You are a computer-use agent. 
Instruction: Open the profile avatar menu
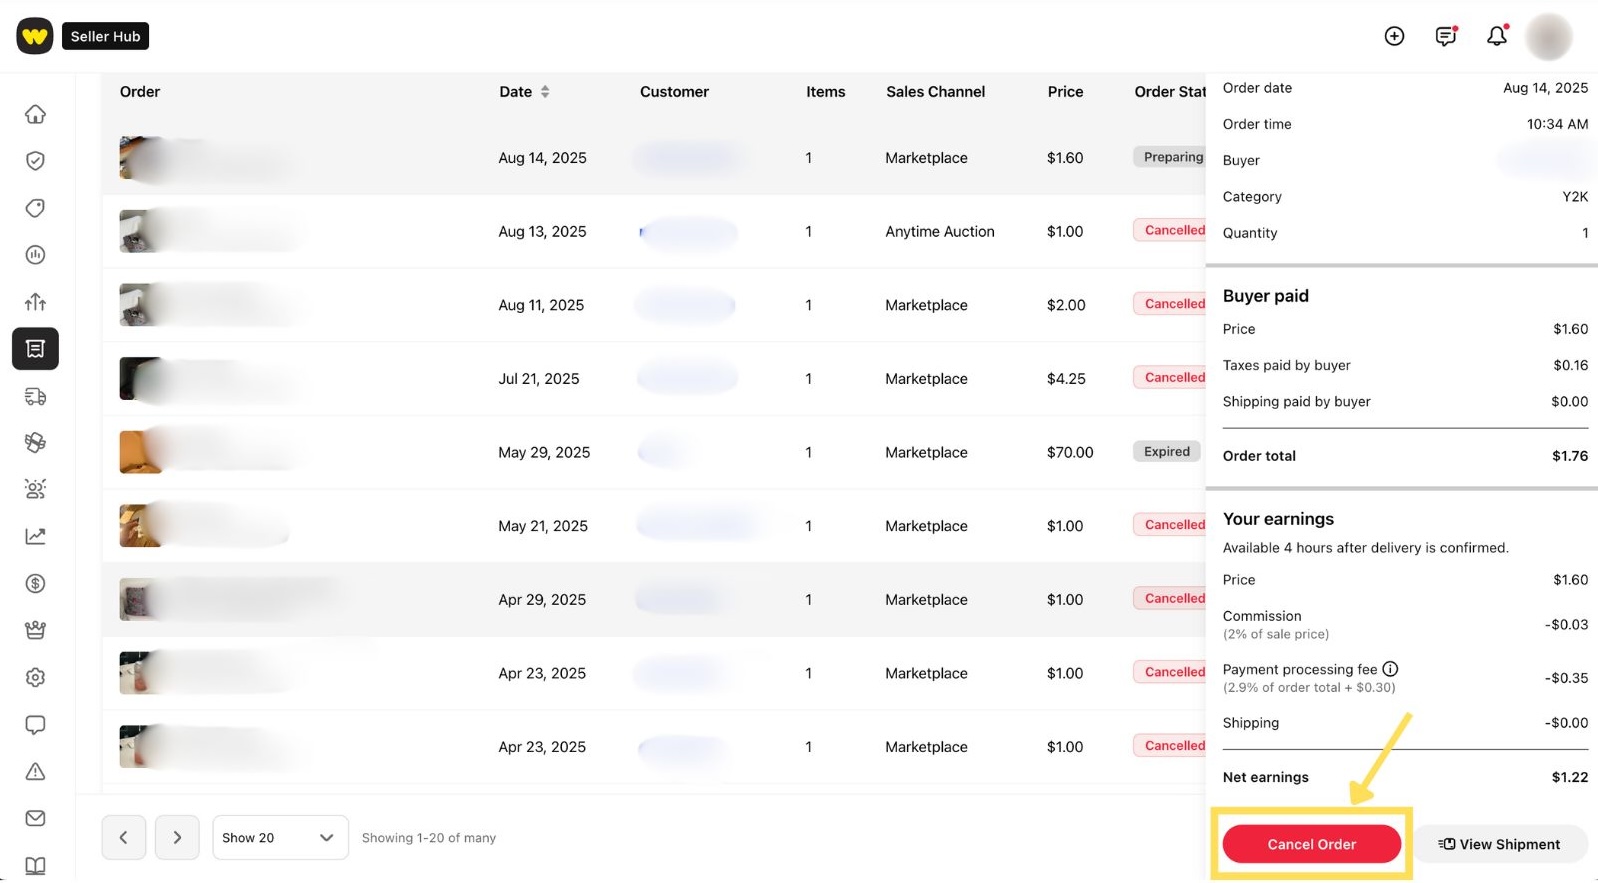(x=1548, y=36)
